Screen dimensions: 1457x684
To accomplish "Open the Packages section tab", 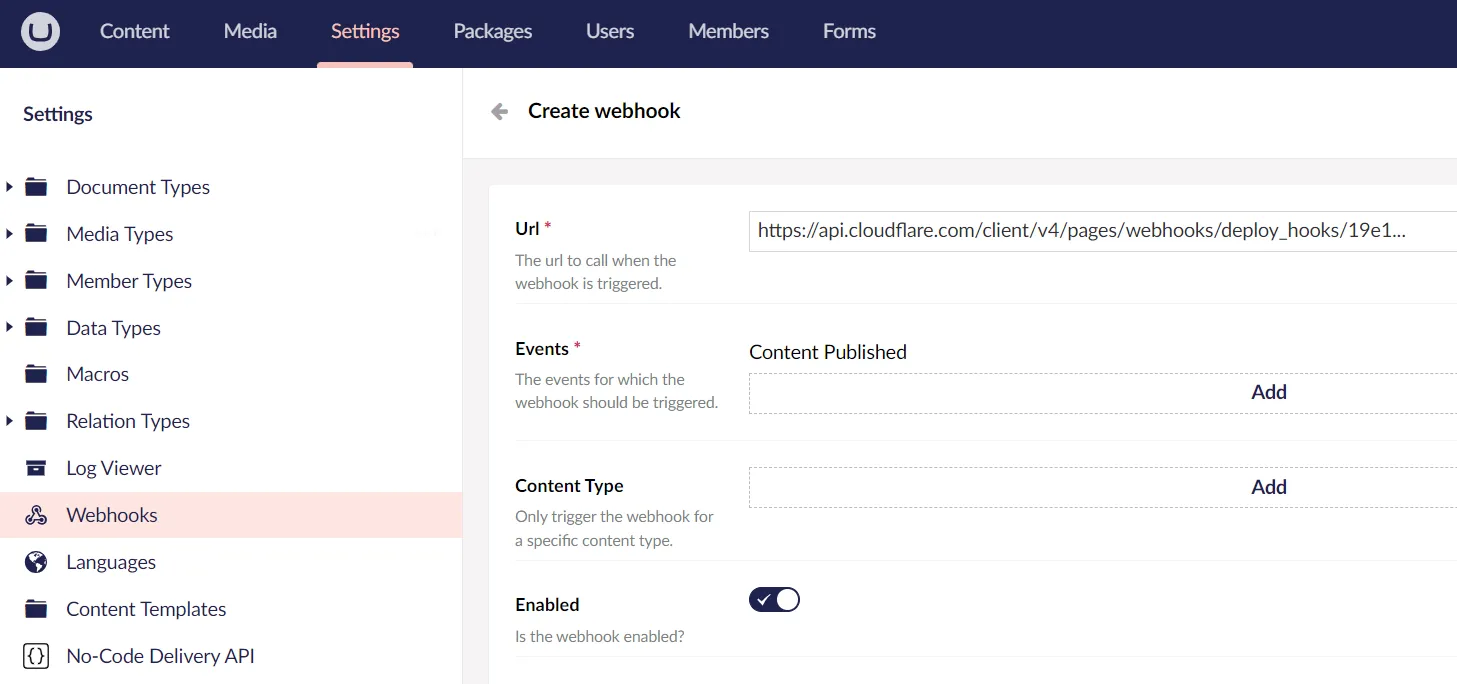I will [492, 31].
